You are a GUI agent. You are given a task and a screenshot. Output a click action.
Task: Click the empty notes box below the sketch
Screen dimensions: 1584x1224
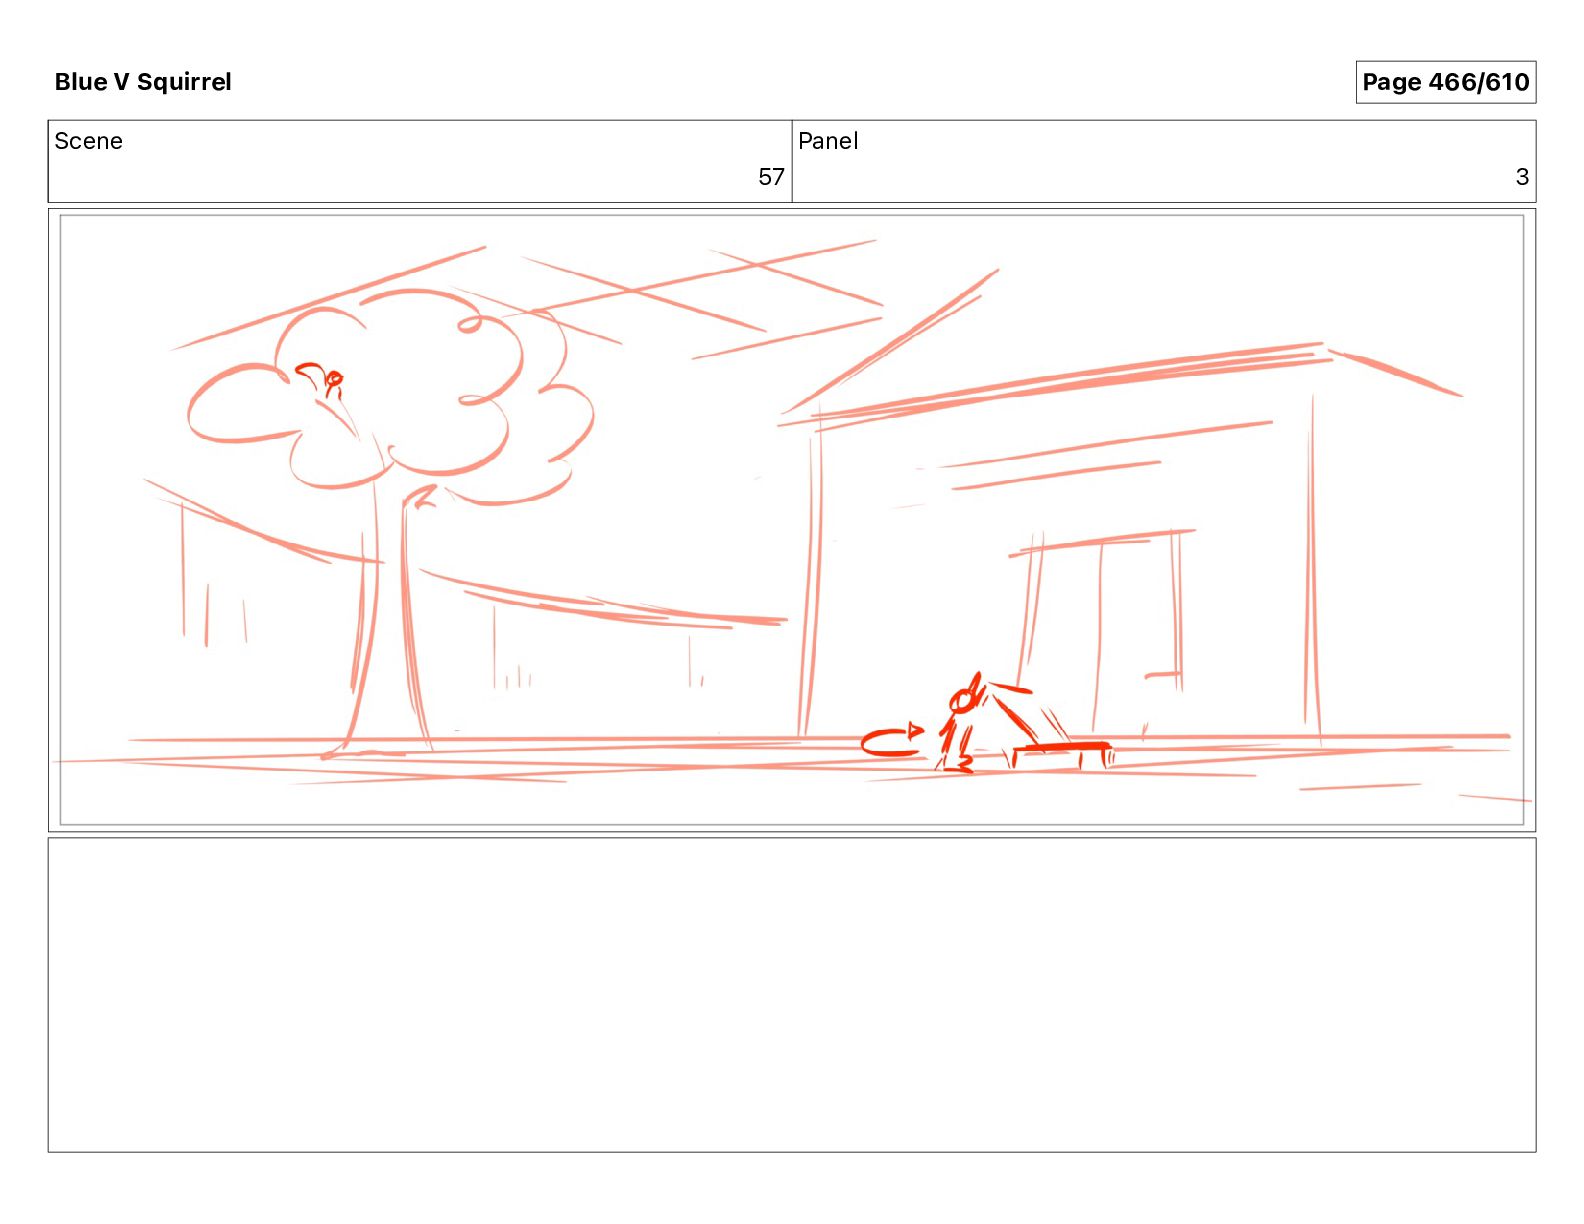[792, 995]
